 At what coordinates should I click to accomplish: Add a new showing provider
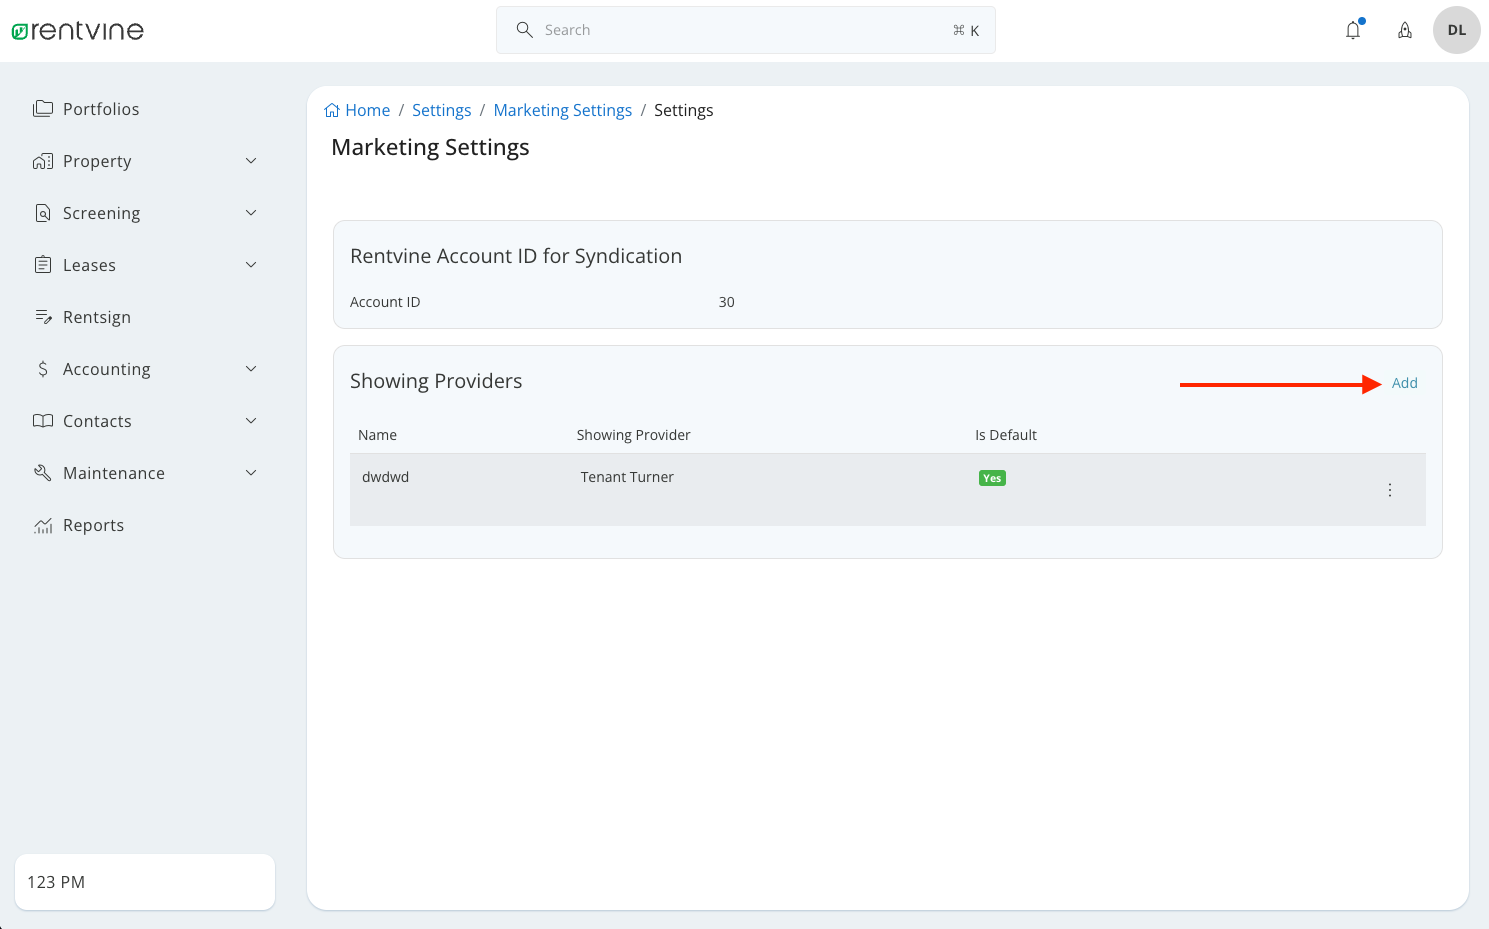pyautogui.click(x=1404, y=382)
